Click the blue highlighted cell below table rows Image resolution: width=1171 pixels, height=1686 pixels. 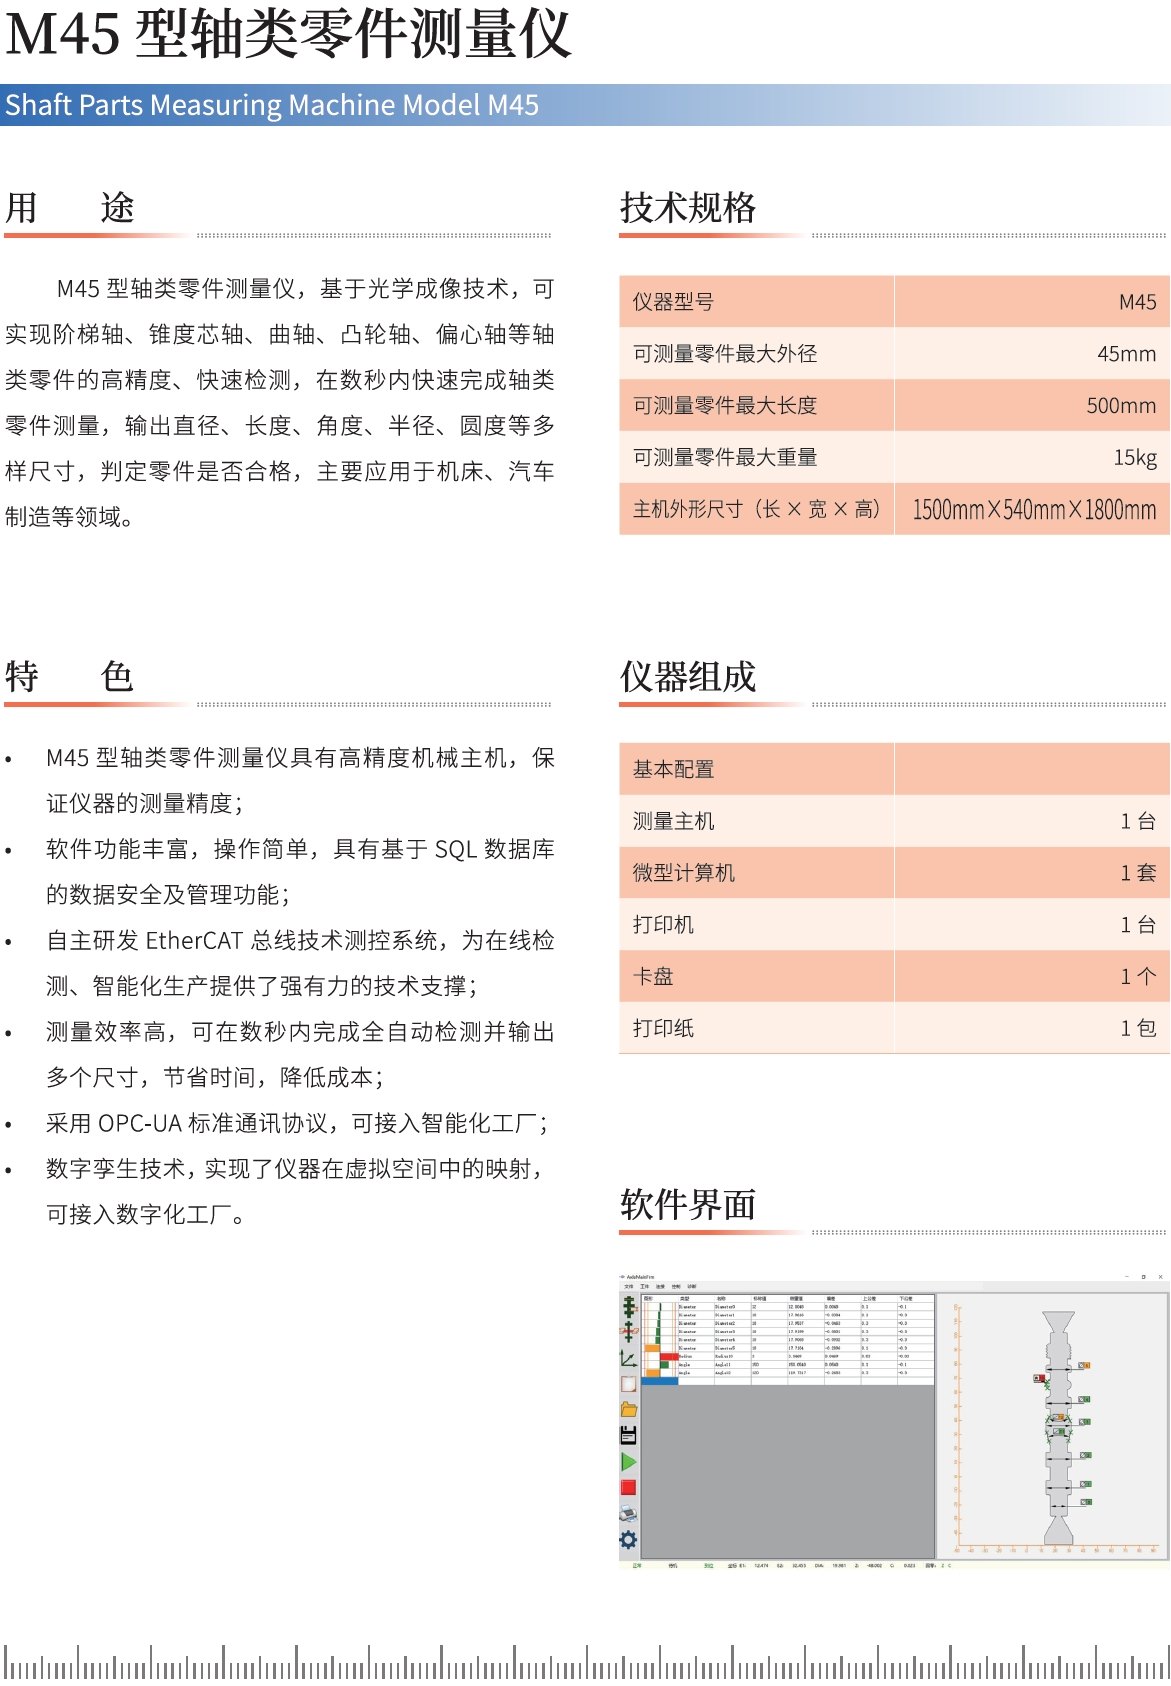(x=660, y=1381)
